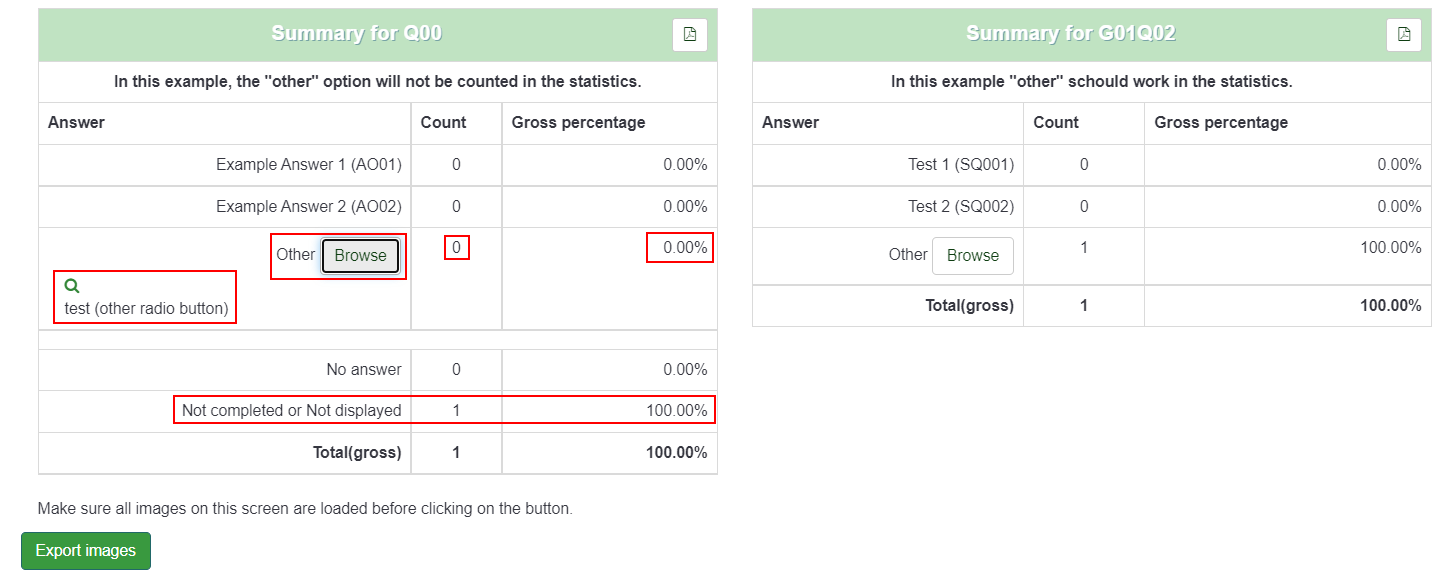Screen dimensions: 1447x578
Task: Click the Gross percentage header in the G01Q02 table
Action: [x=1221, y=123]
